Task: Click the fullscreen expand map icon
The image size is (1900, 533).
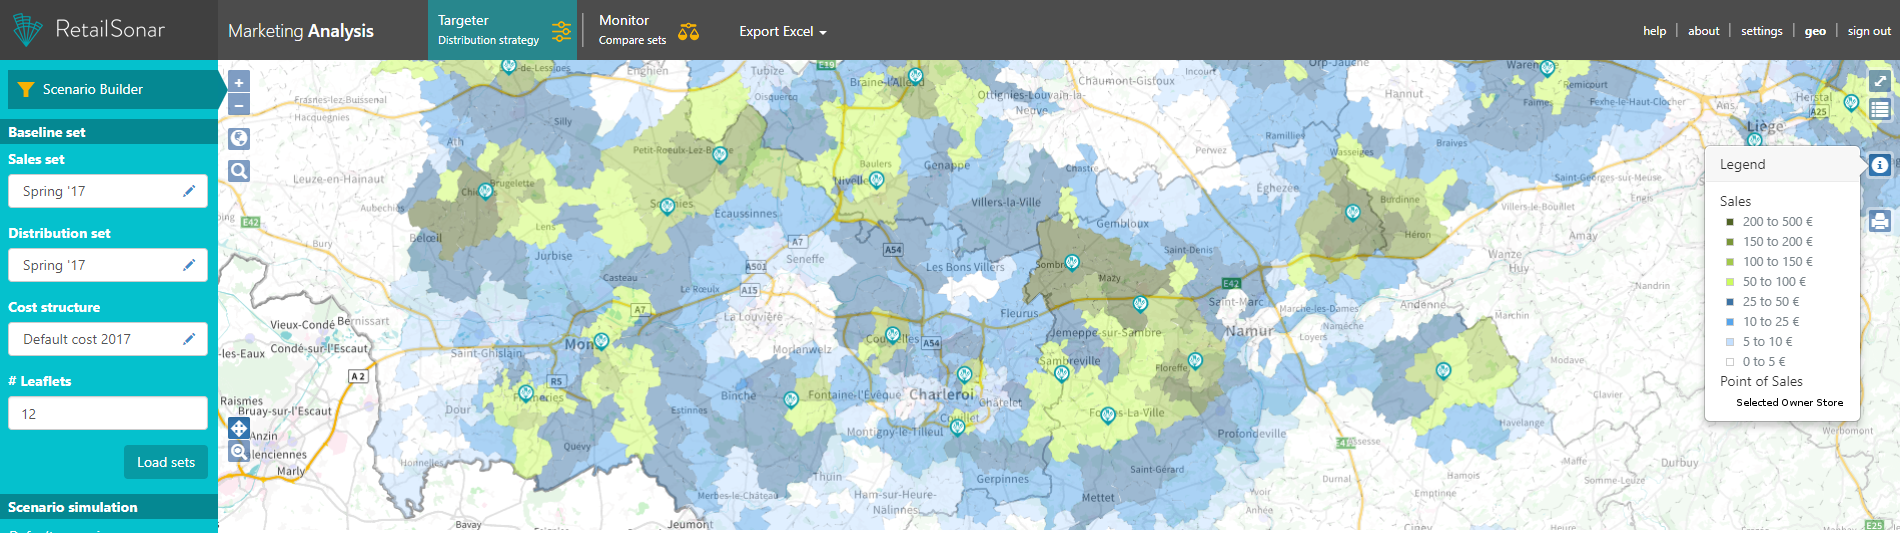Action: click(1880, 81)
